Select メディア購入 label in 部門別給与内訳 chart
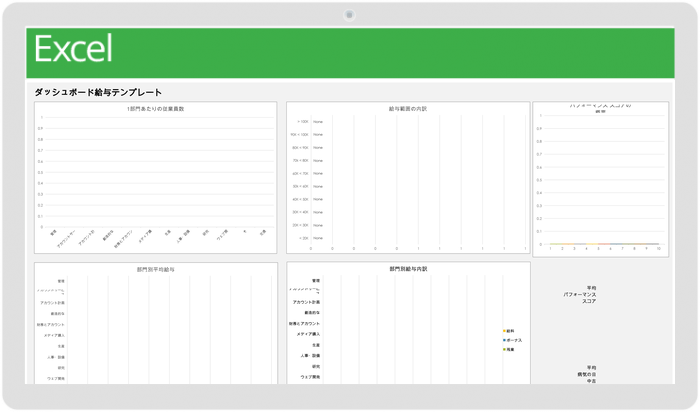Viewport: 700px width, 412px height. point(308,334)
